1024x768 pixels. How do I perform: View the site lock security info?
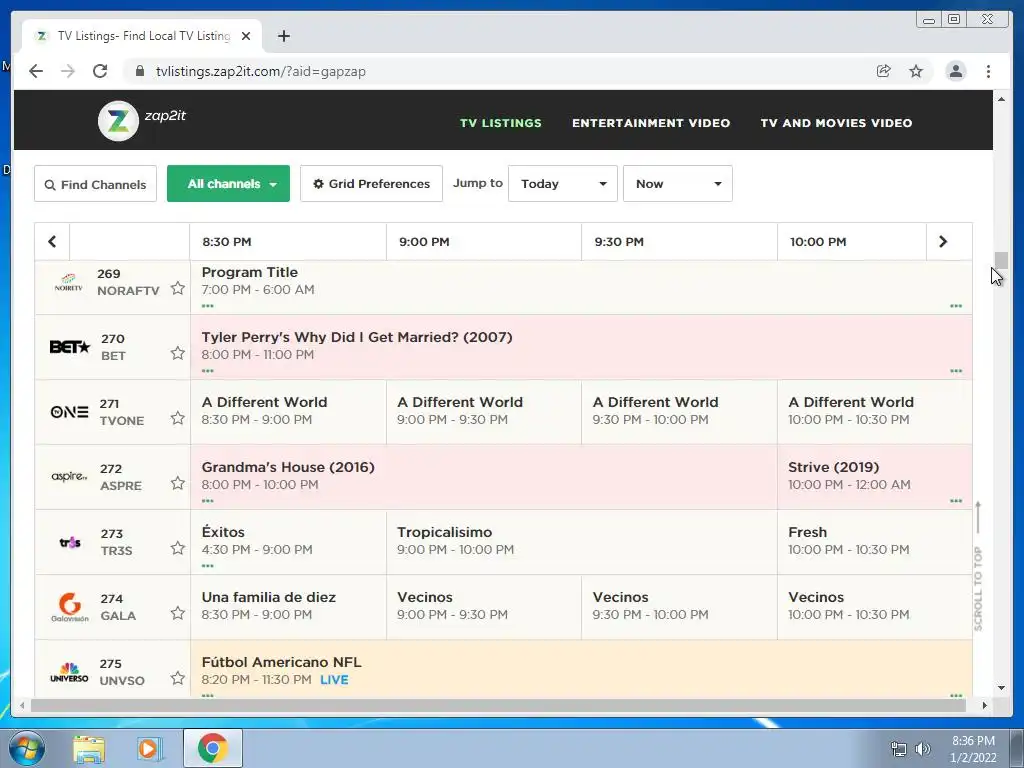140,71
